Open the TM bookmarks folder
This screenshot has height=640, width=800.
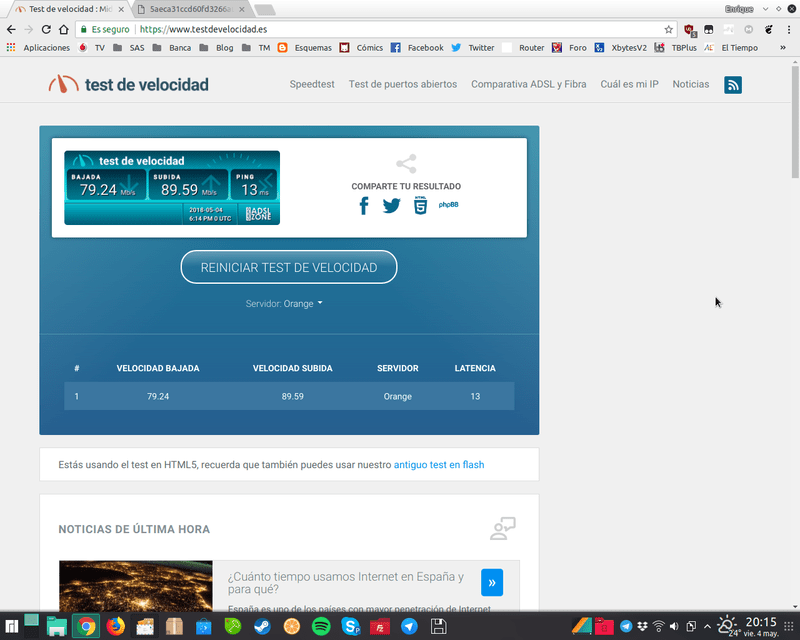[x=256, y=47]
